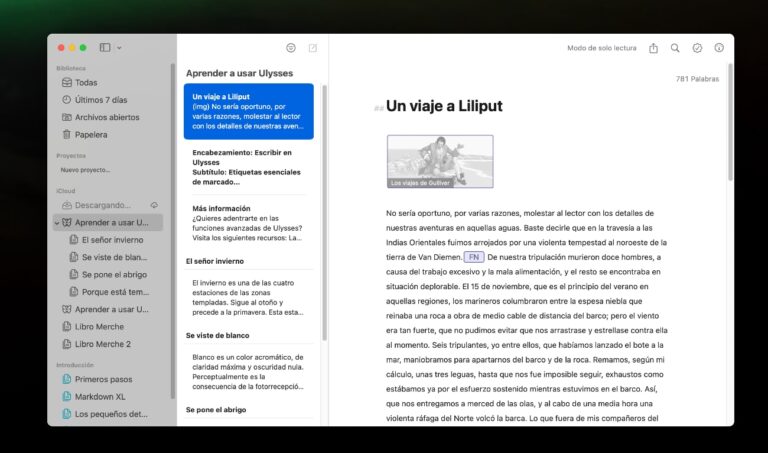Create a new sheet with compose icon
This screenshot has height=453, width=768.
tap(312, 48)
